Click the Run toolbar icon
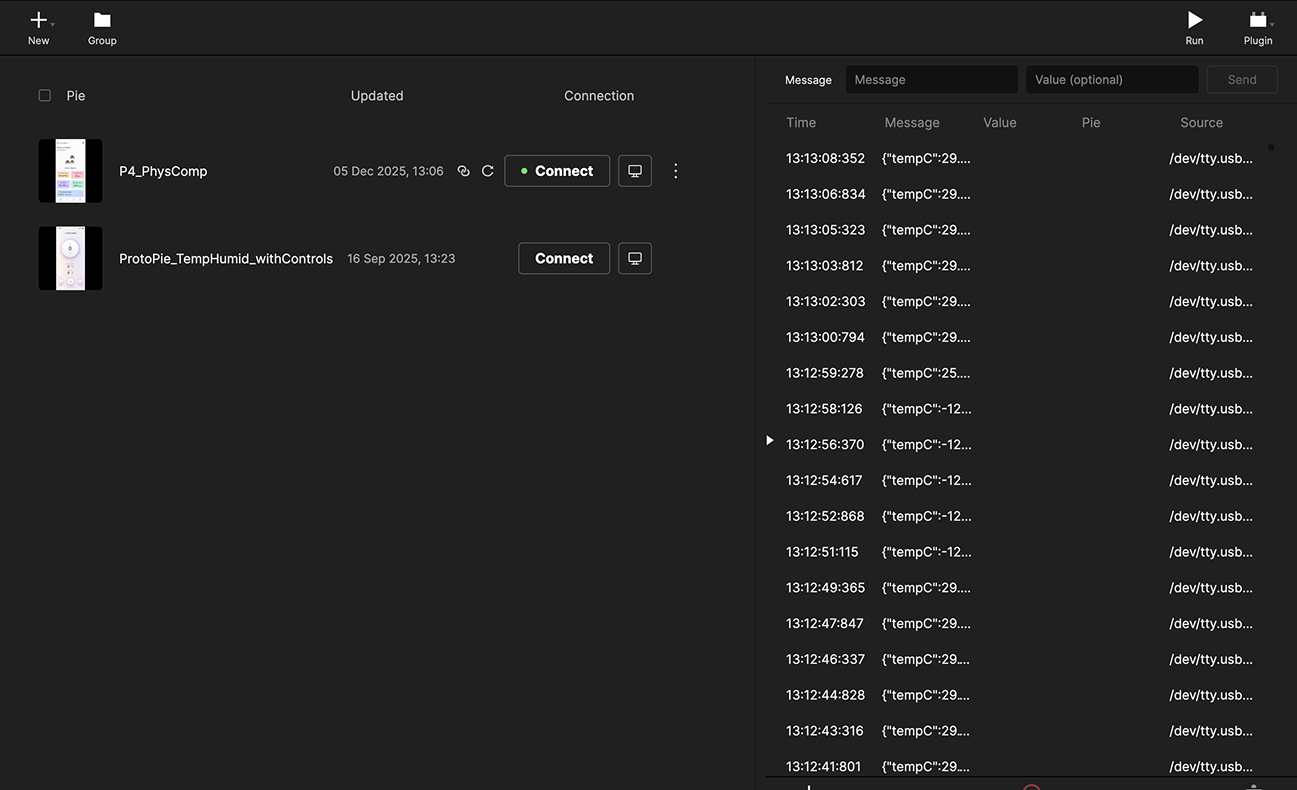Viewport: 1297px width, 790px height. 1194,20
